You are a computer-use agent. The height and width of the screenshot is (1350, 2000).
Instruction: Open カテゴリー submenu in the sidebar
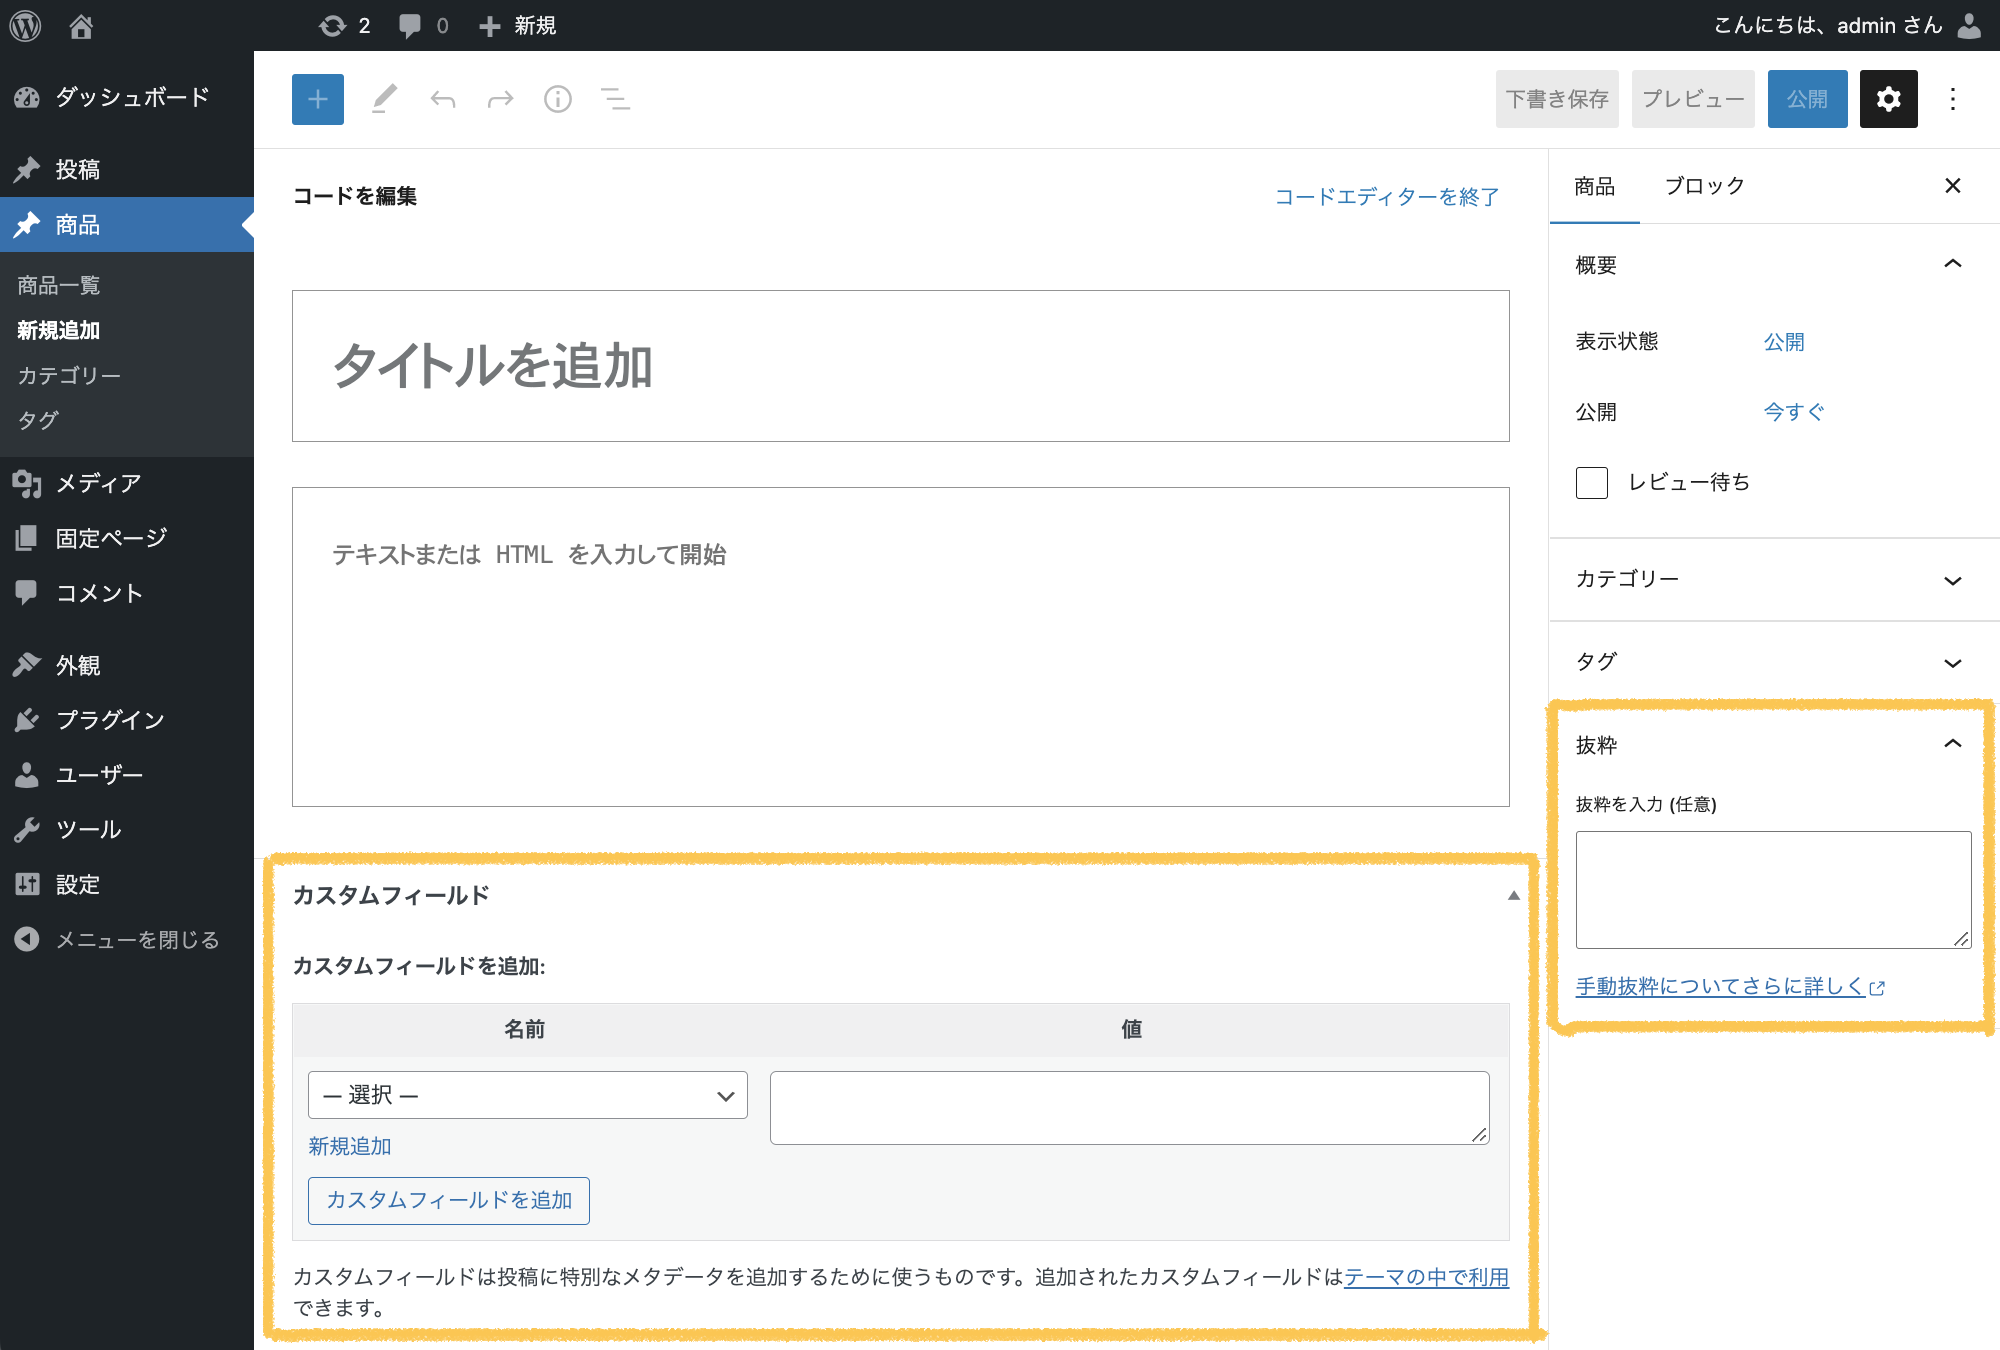coord(69,376)
